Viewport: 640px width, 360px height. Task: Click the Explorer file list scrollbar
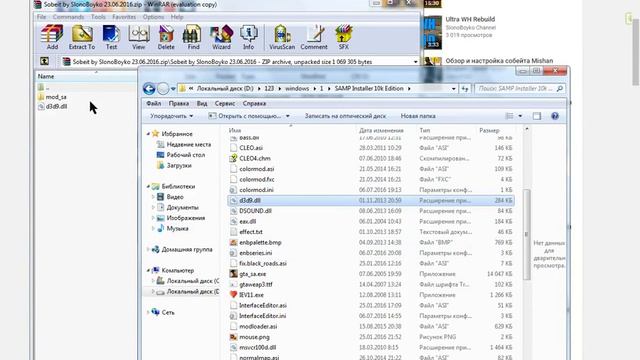pyautogui.click(x=527, y=234)
